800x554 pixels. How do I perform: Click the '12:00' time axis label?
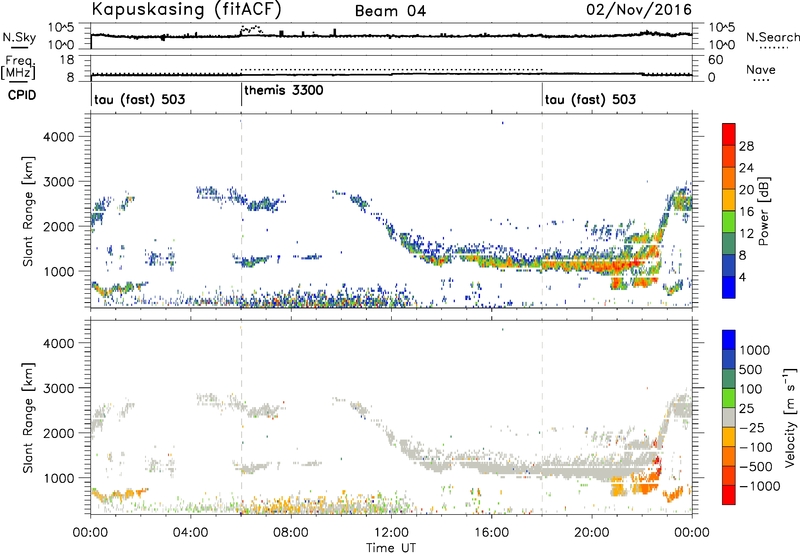391,533
